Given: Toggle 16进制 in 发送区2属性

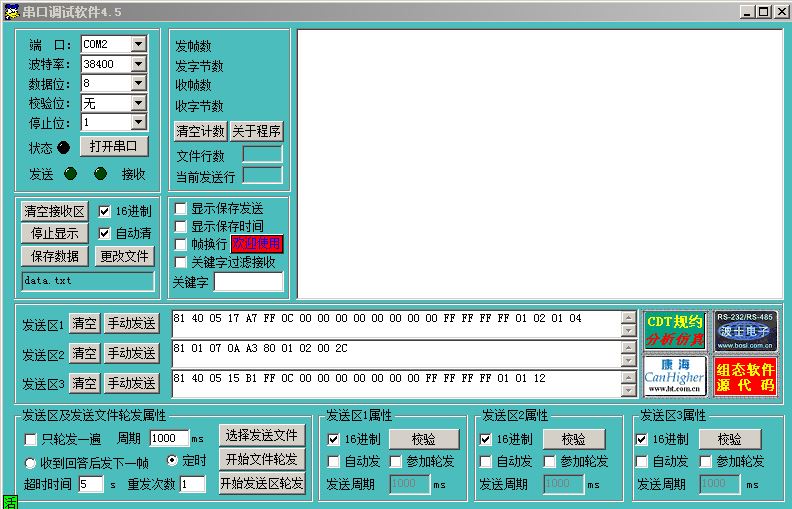Looking at the screenshot, I should tap(485, 439).
